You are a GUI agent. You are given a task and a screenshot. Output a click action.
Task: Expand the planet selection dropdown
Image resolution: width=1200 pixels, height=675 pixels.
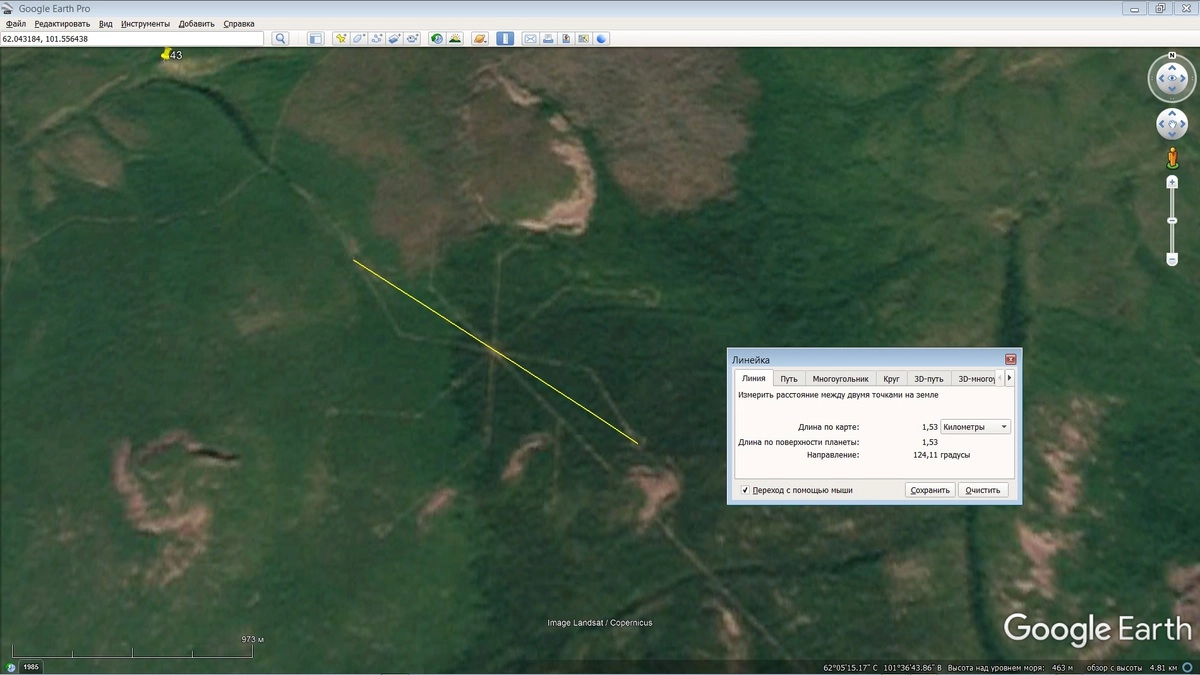(x=481, y=39)
